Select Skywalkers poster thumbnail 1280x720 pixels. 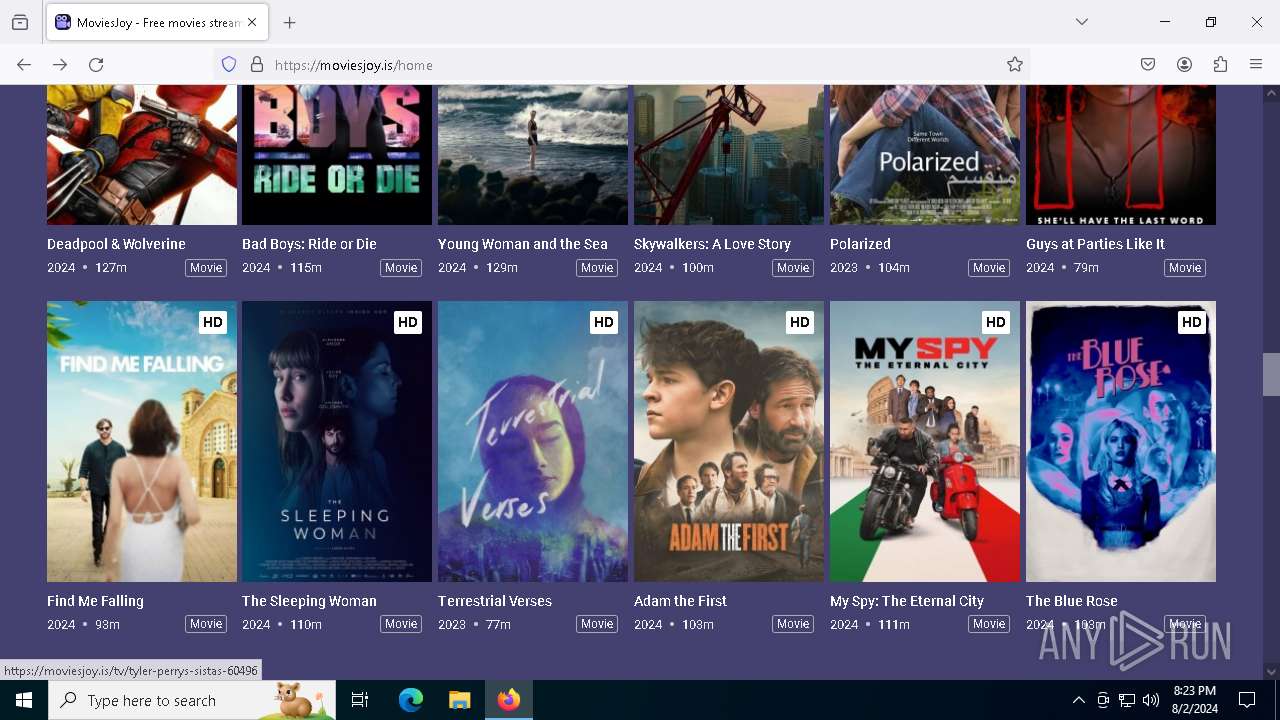coord(729,155)
